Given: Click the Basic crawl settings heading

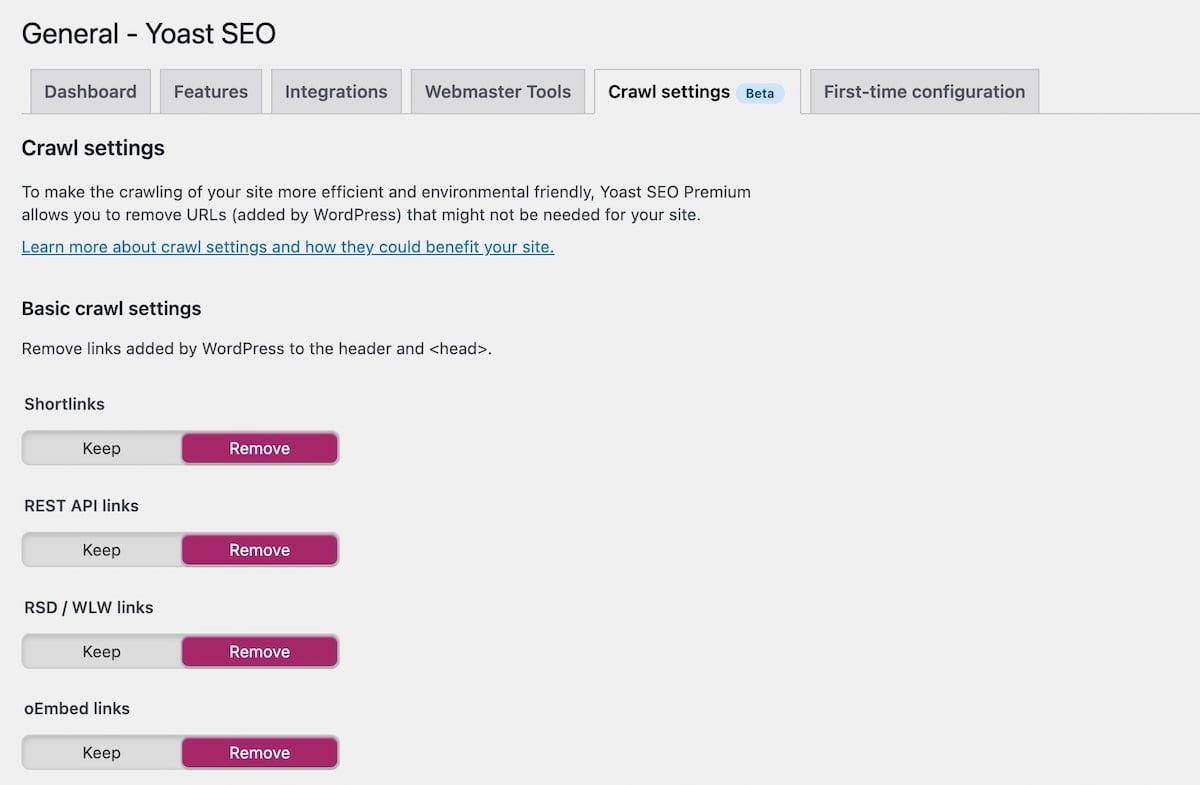Looking at the screenshot, I should click(111, 308).
